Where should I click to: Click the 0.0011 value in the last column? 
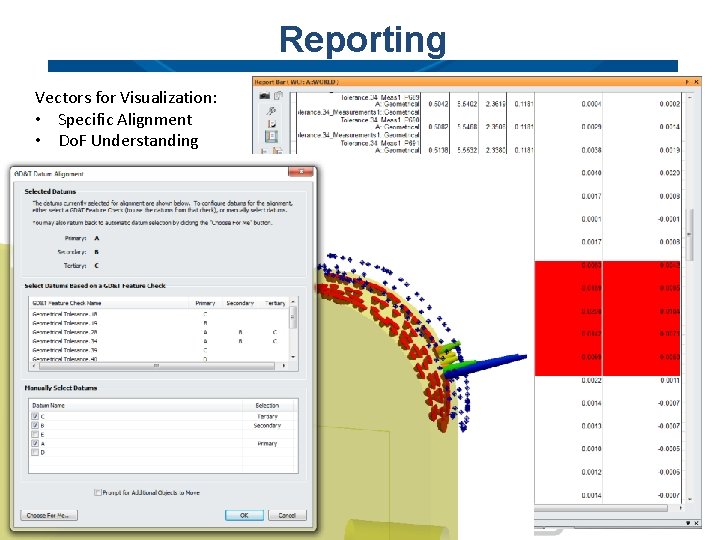[670, 381]
